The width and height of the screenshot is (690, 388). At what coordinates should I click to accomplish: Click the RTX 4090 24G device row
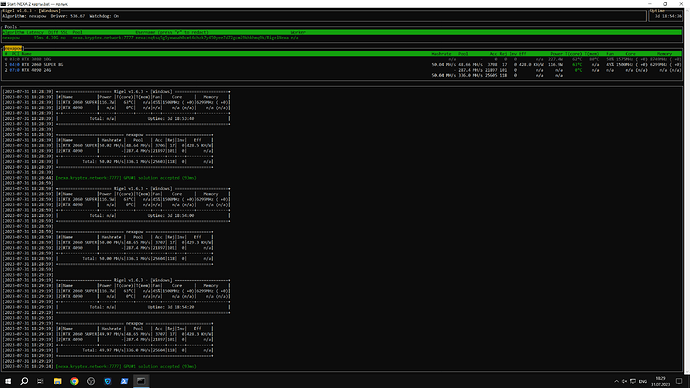tap(342, 70)
